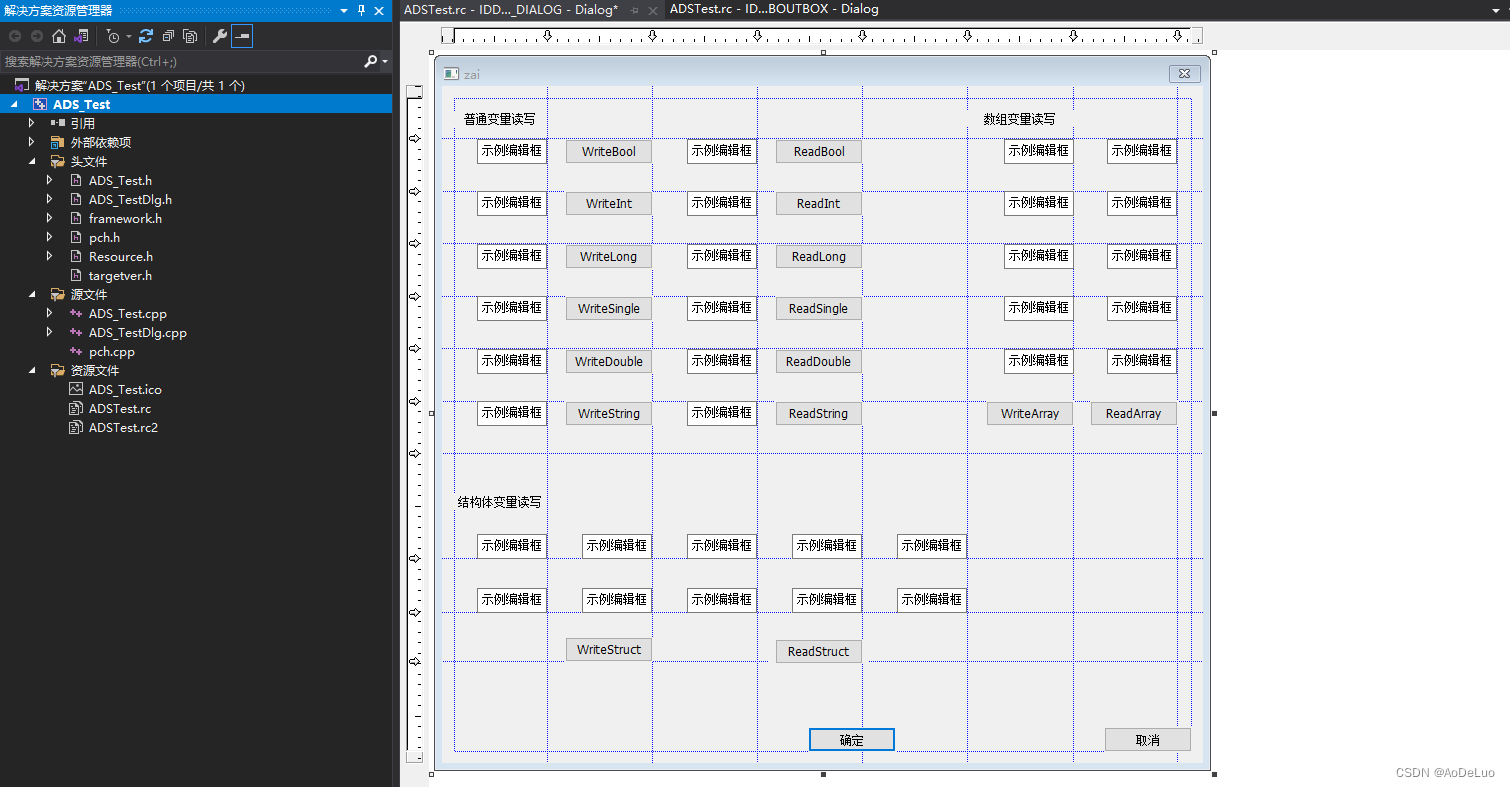Select edit box directly left of WriteBool
The height and width of the screenshot is (787, 1510).
pos(512,151)
